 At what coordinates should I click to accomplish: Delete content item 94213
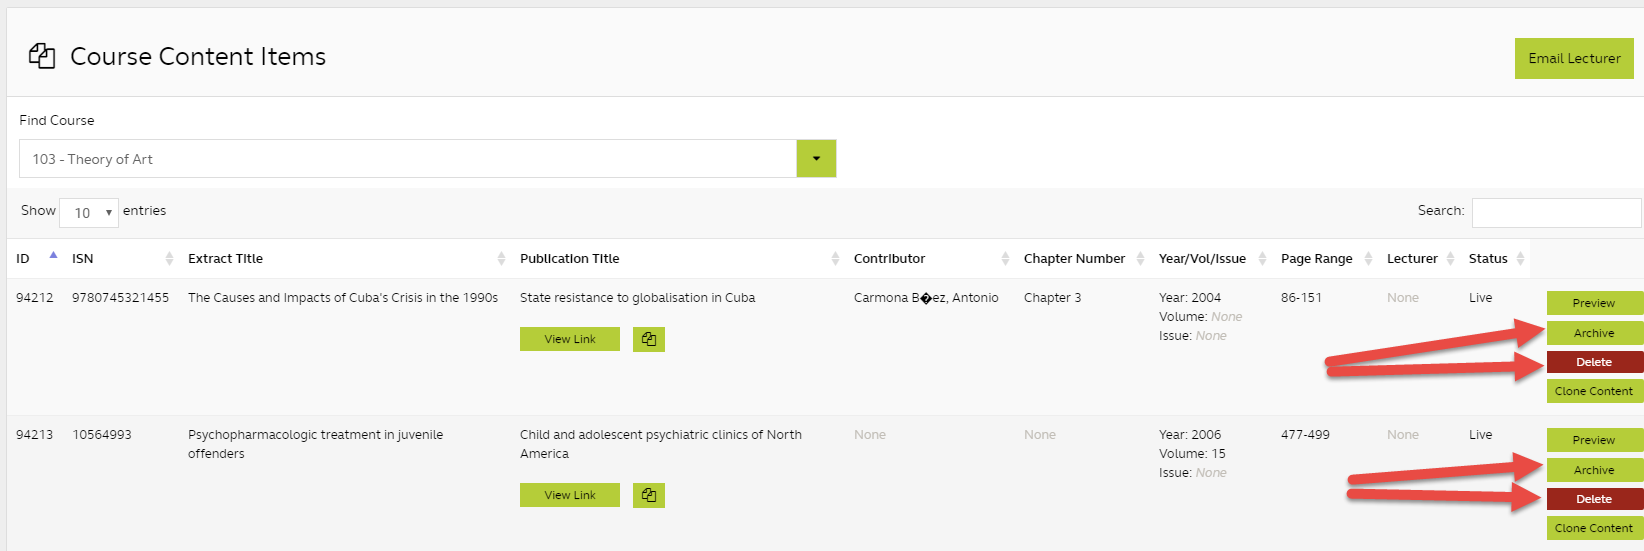pos(1594,499)
